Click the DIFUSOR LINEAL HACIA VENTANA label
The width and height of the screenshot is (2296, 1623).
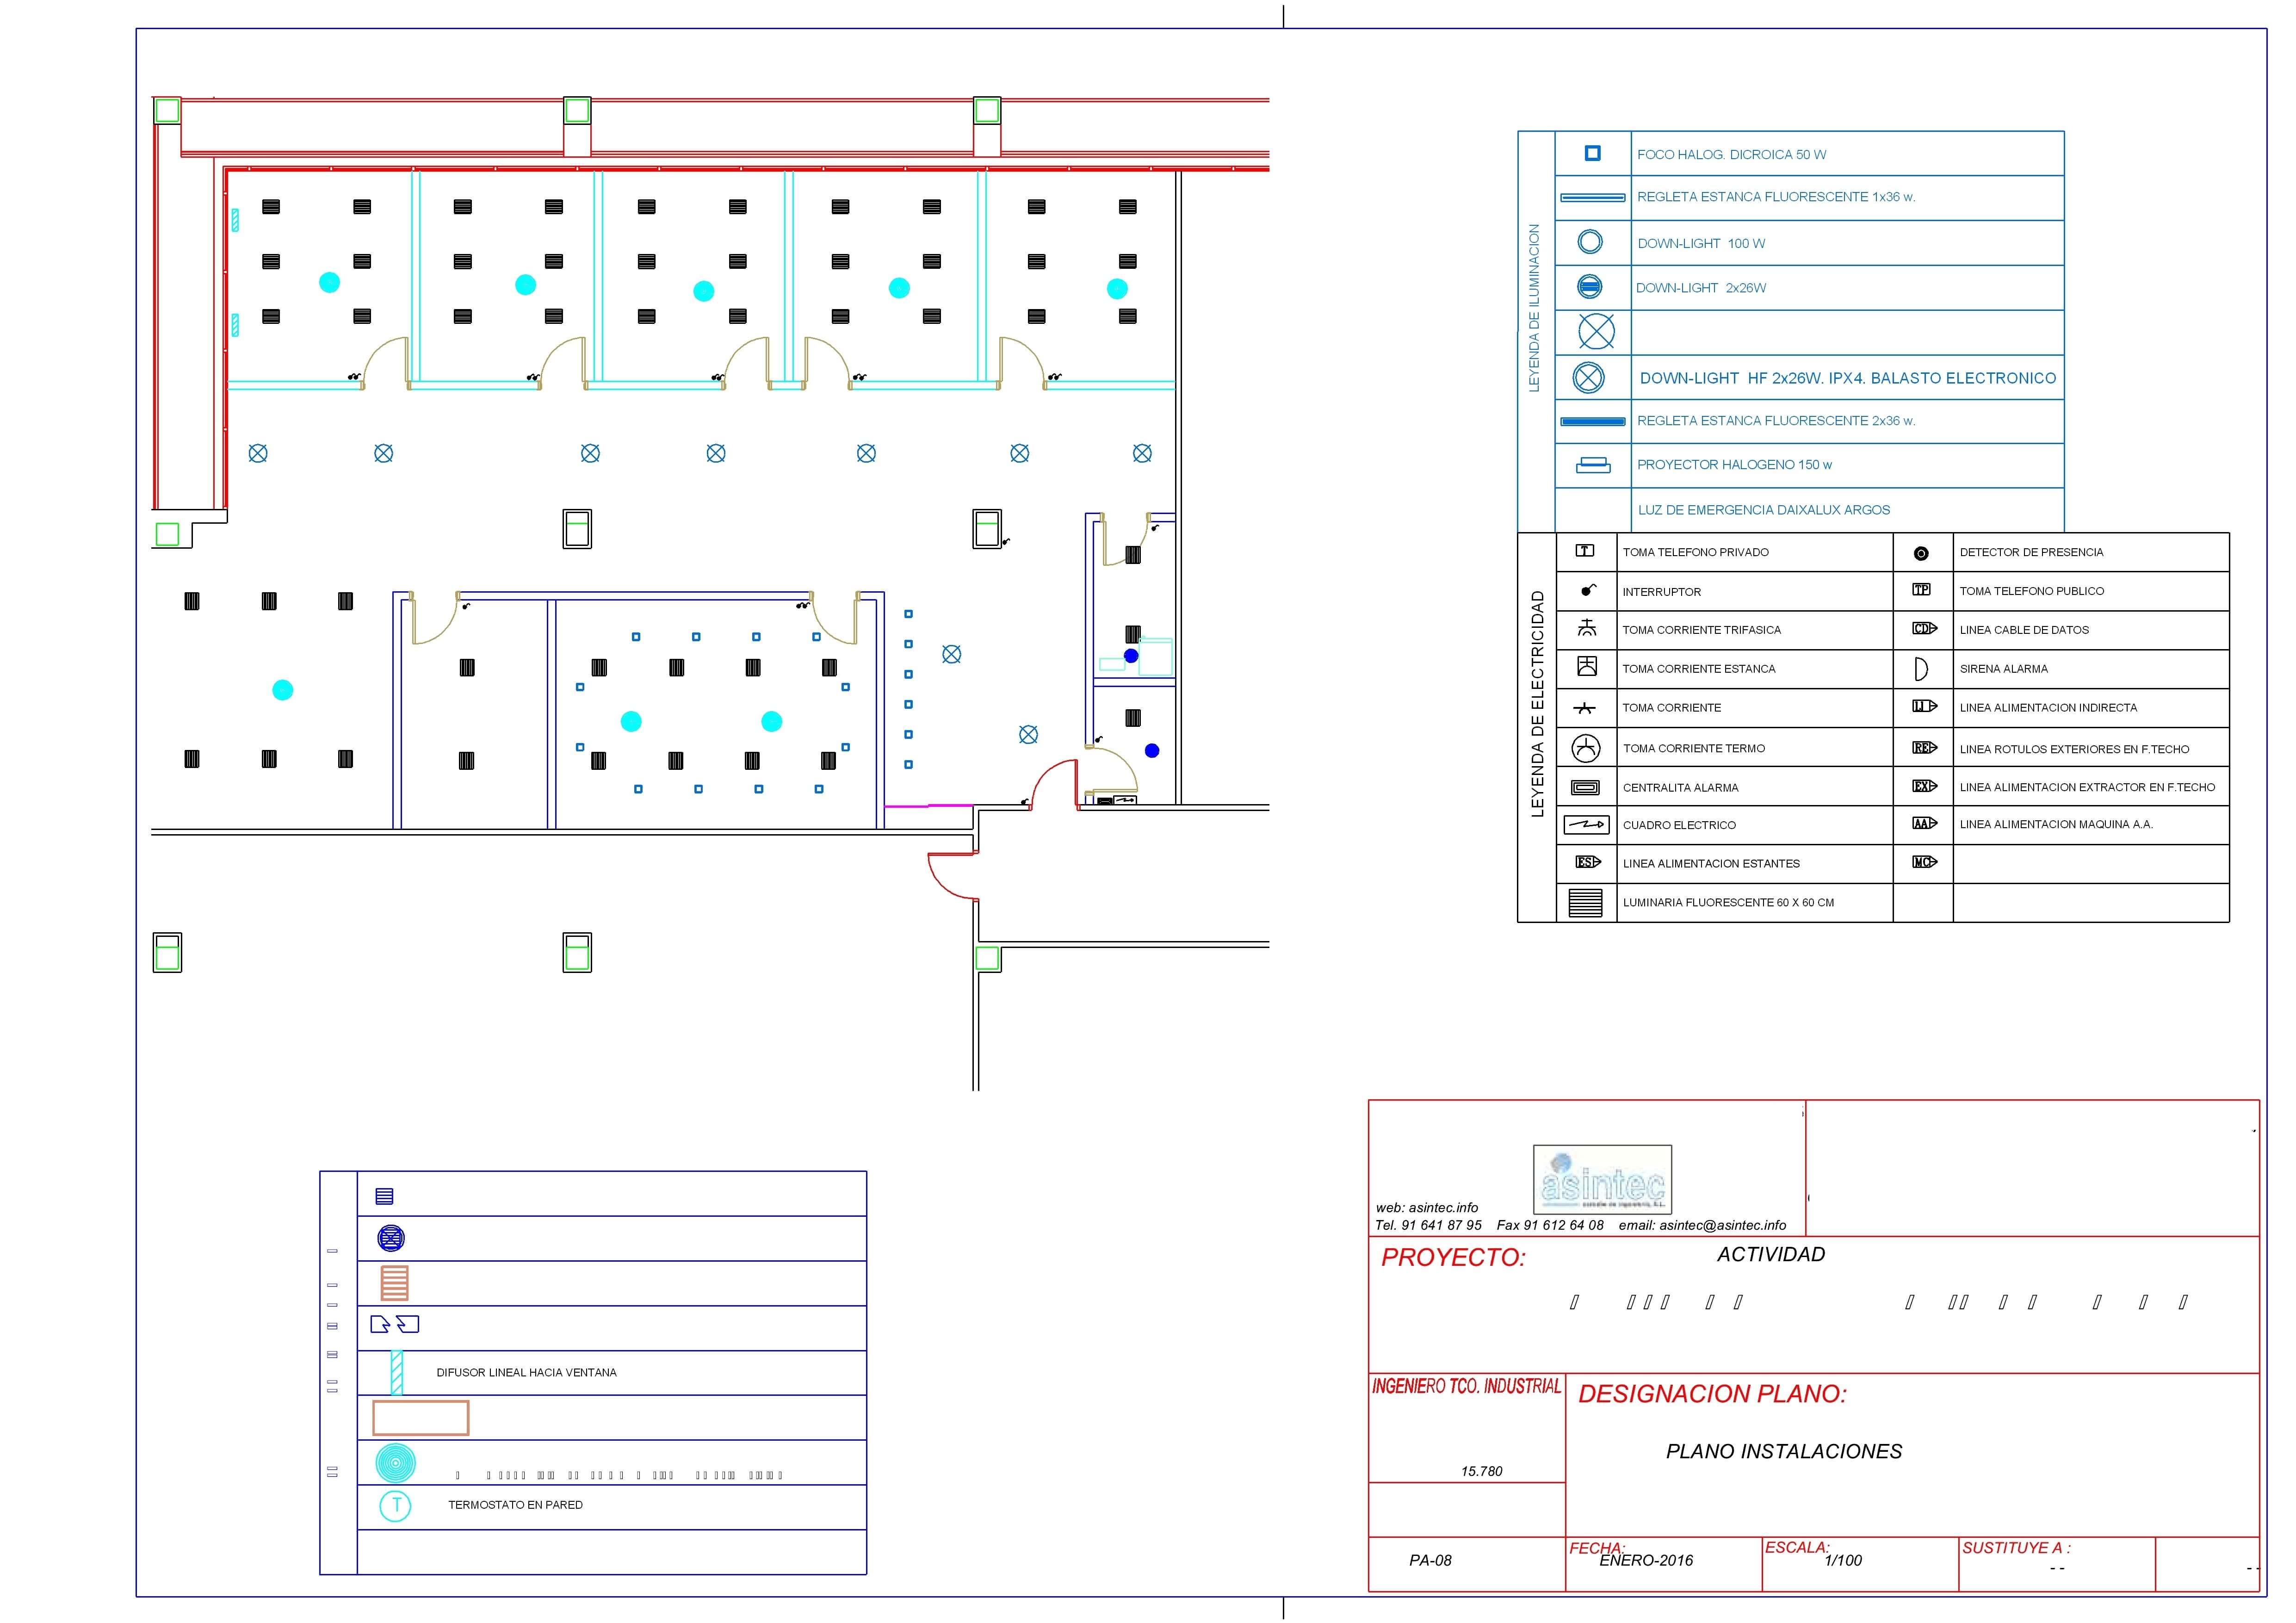(x=526, y=1373)
